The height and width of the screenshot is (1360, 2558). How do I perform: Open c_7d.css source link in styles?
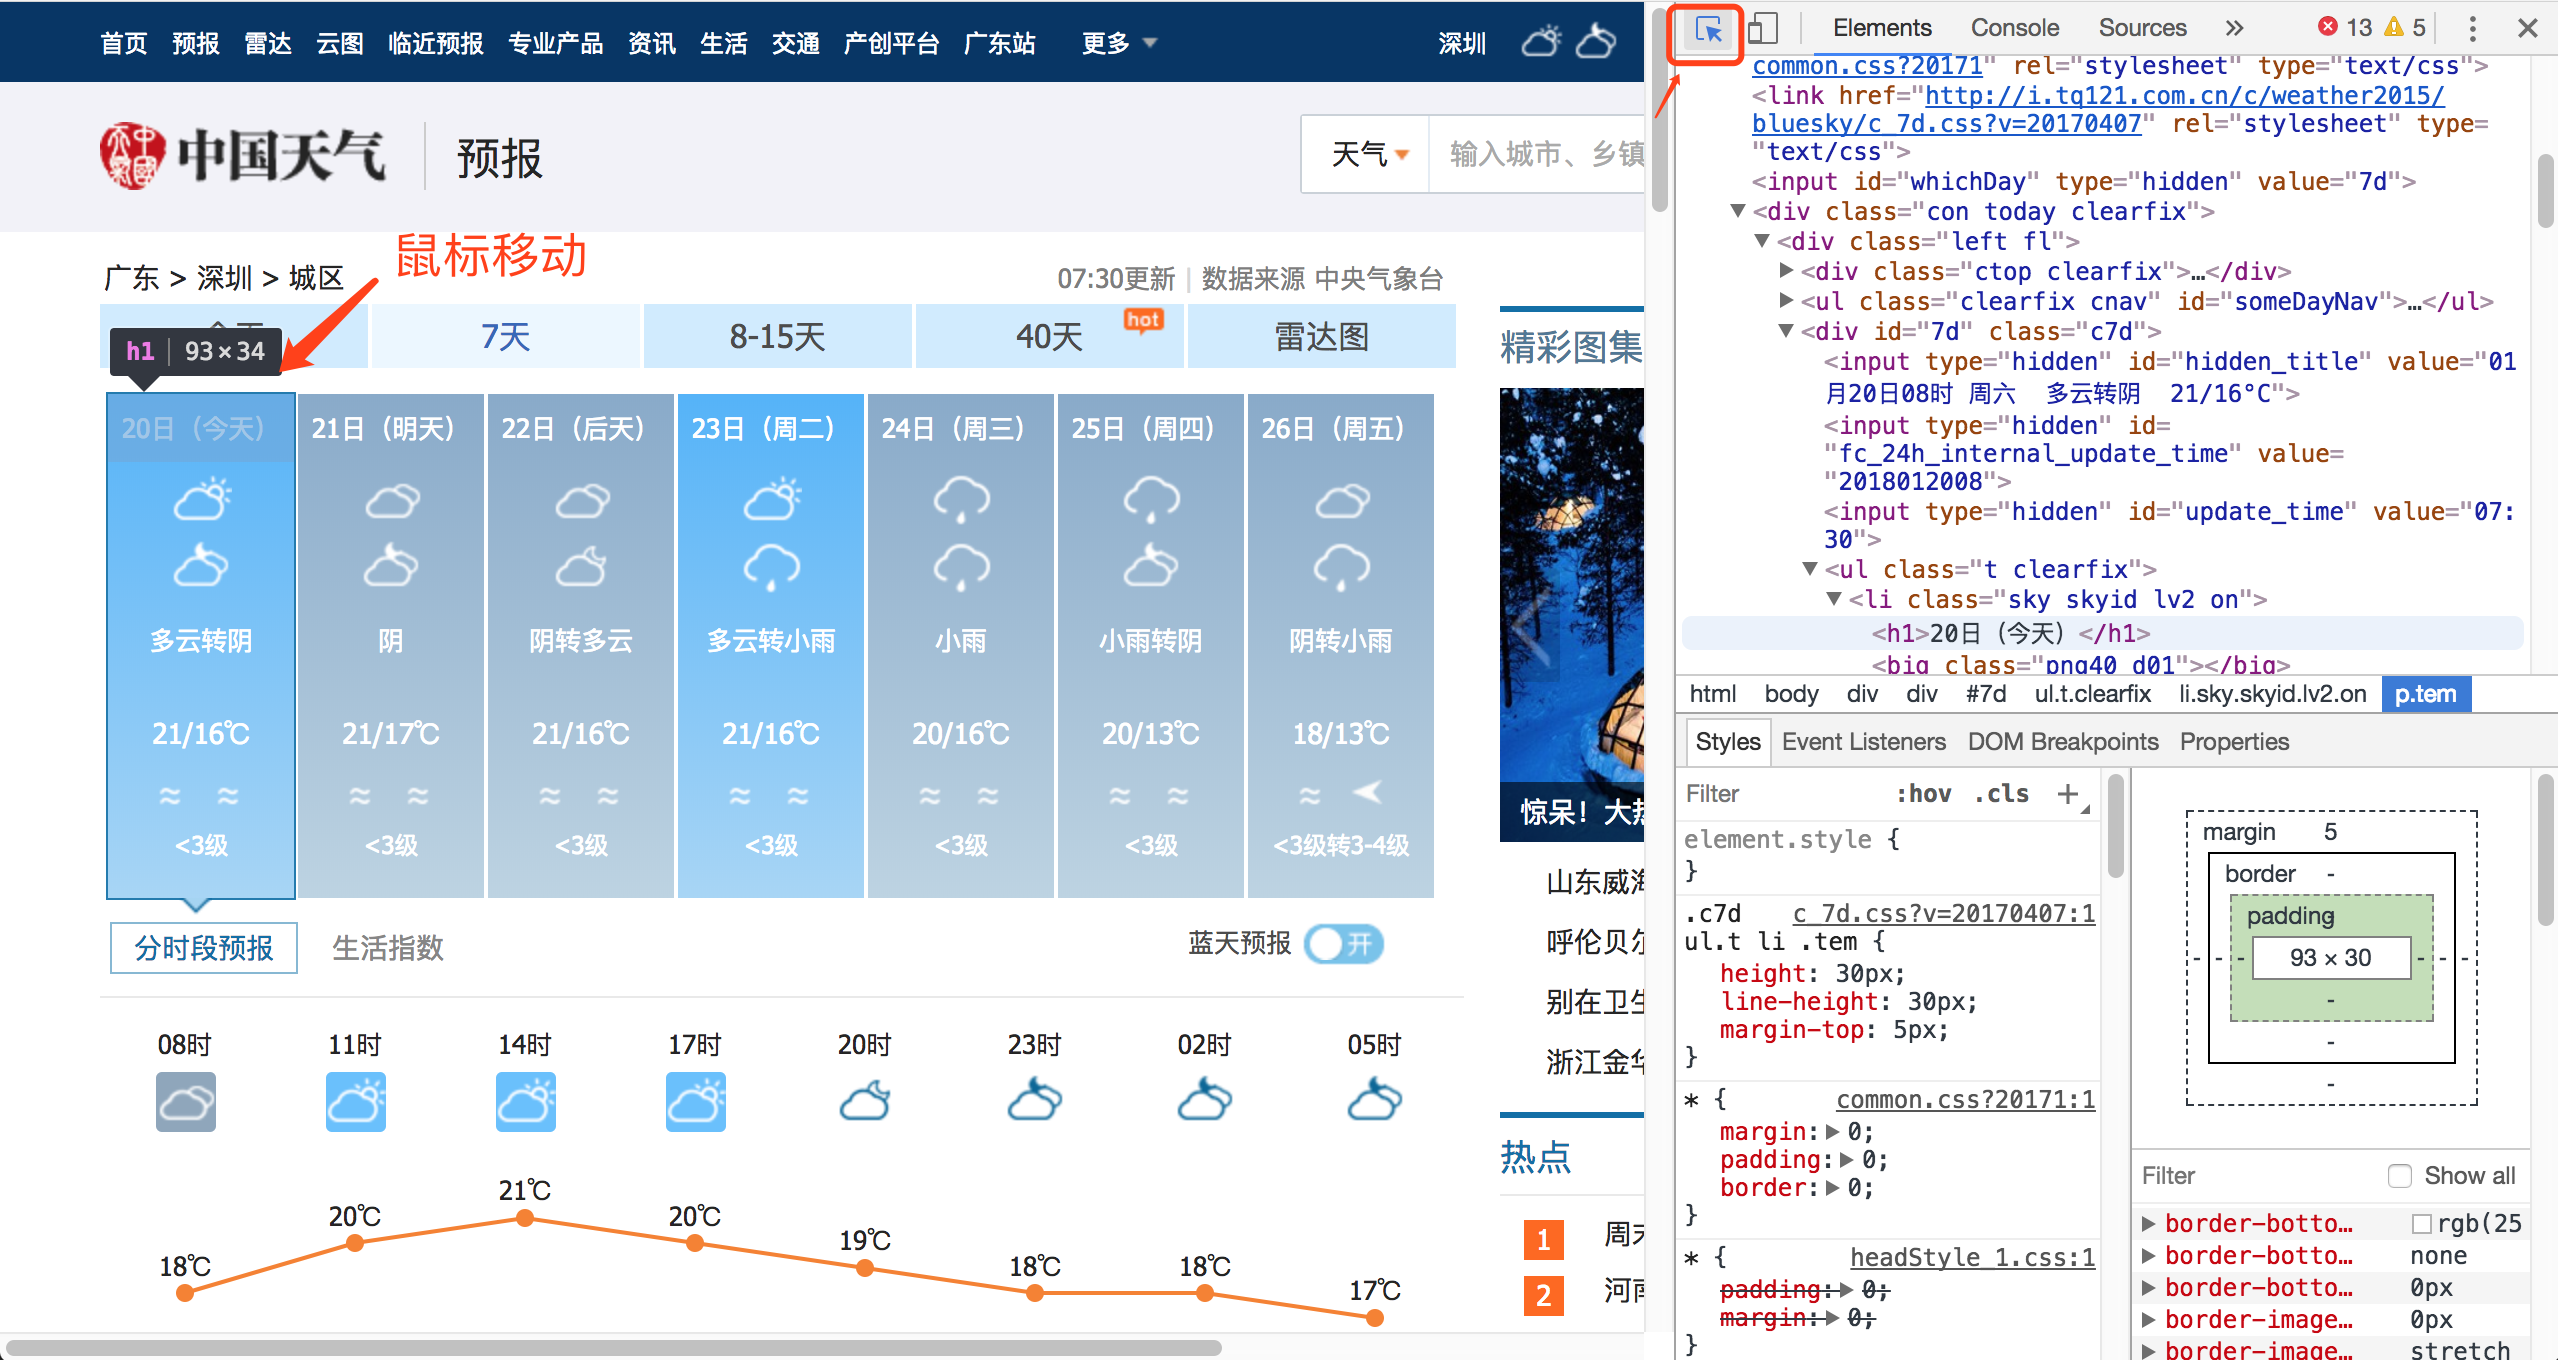click(1943, 914)
